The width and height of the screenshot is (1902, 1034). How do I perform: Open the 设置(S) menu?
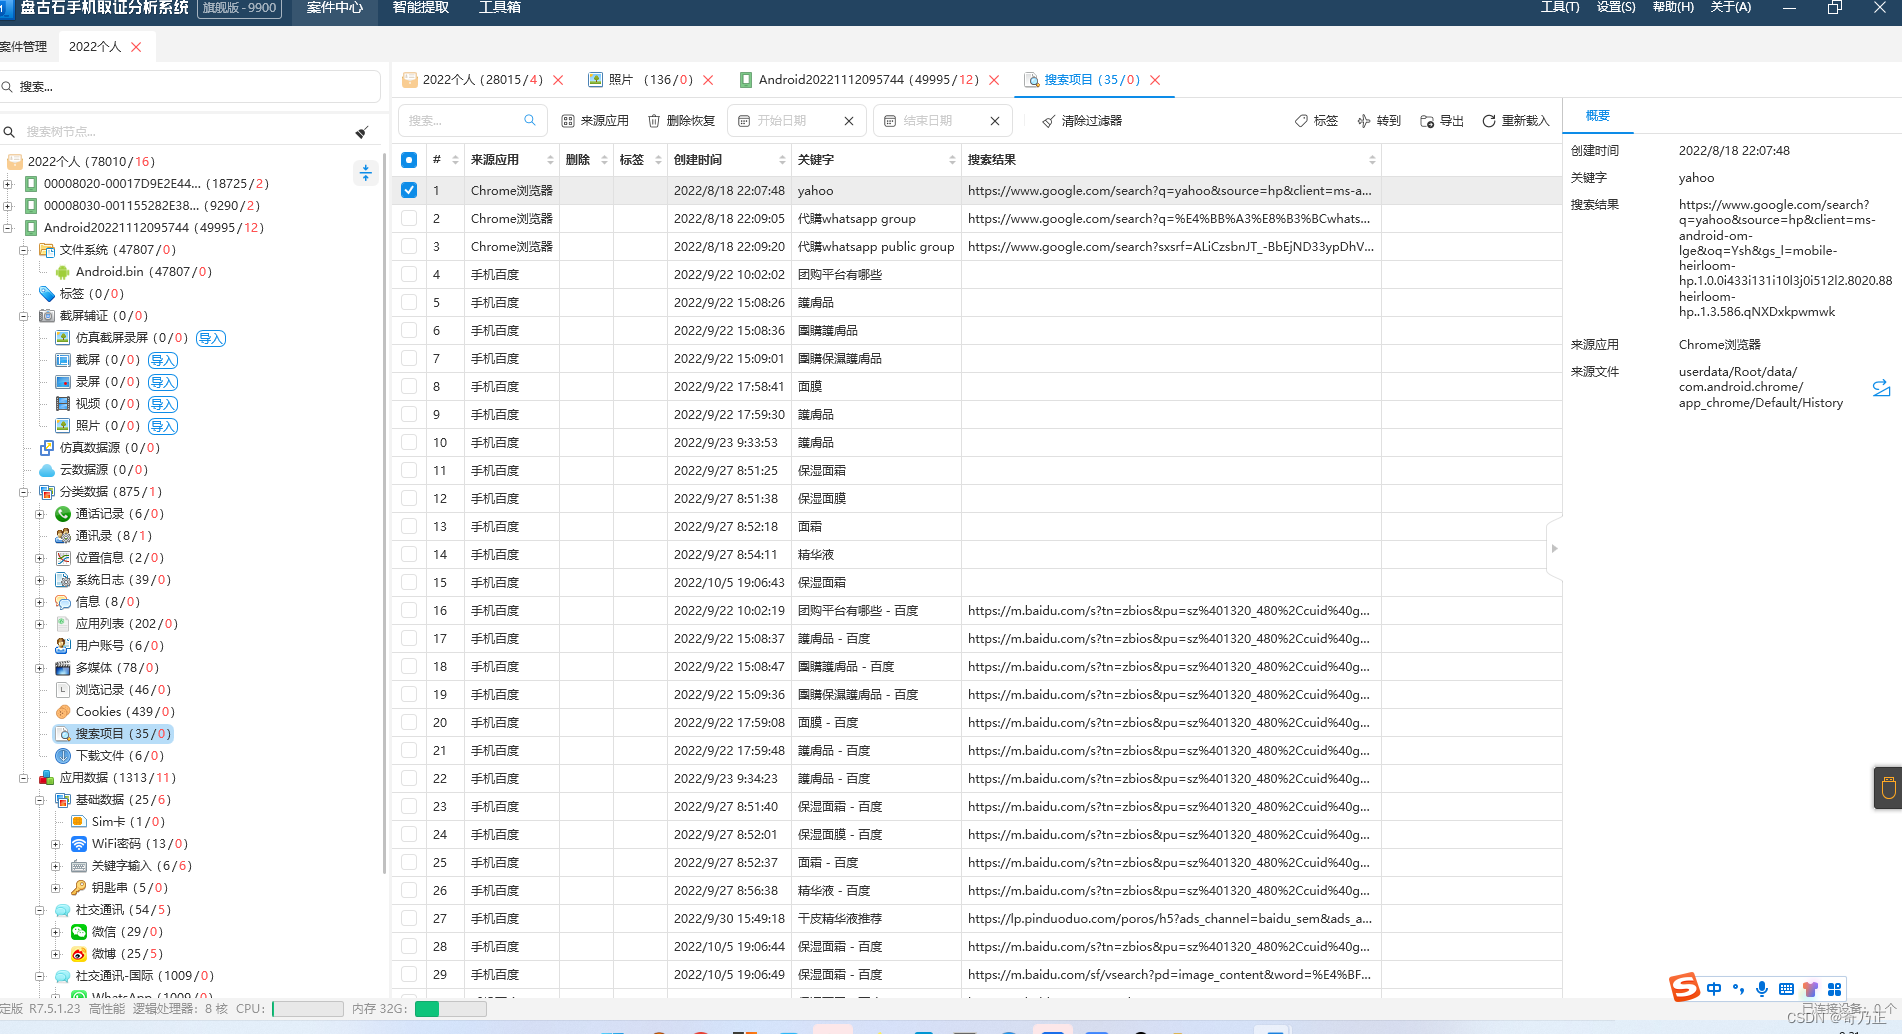pos(1616,8)
